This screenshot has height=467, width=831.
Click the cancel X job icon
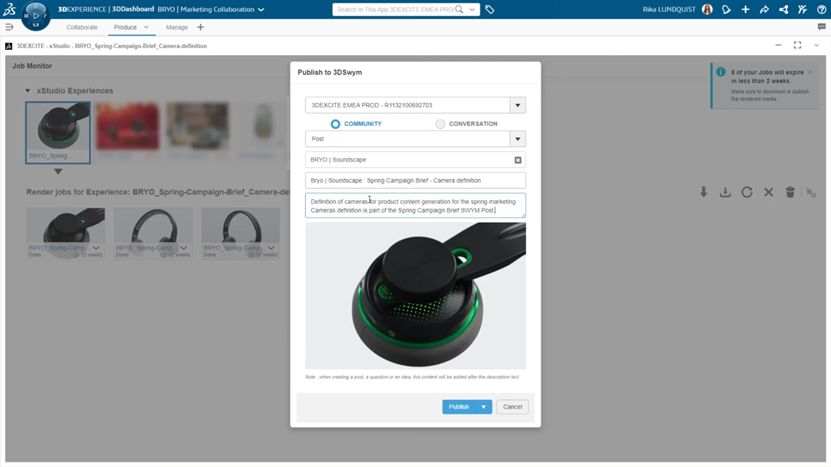[768, 192]
